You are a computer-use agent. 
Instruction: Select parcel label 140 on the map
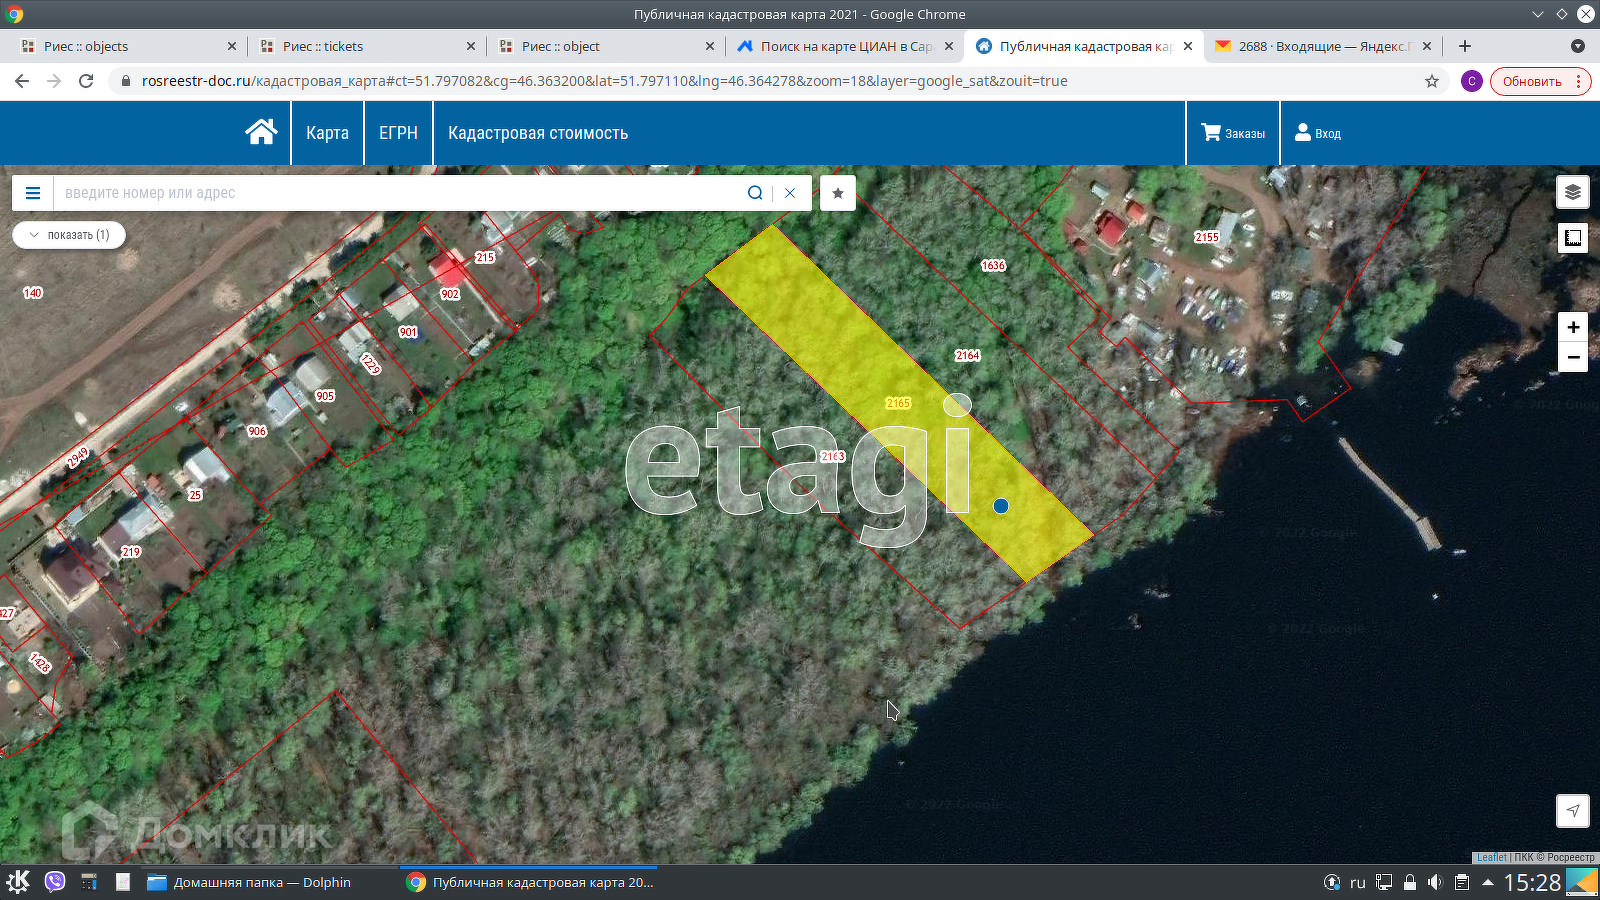coord(33,293)
